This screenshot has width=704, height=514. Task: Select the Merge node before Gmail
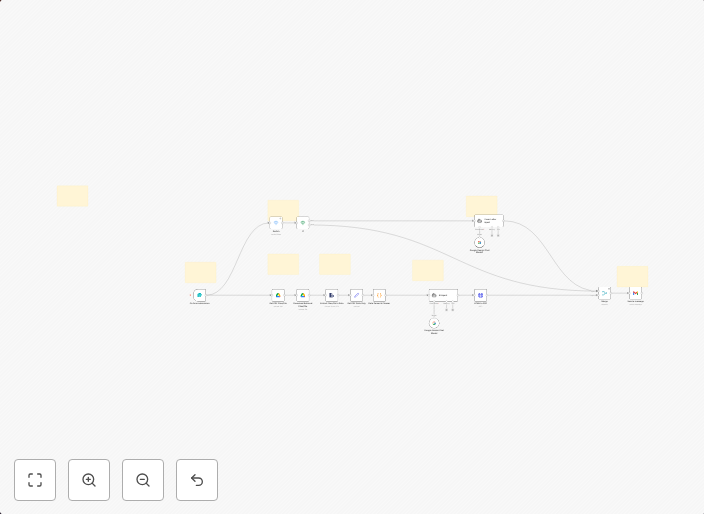pyautogui.click(x=604, y=294)
